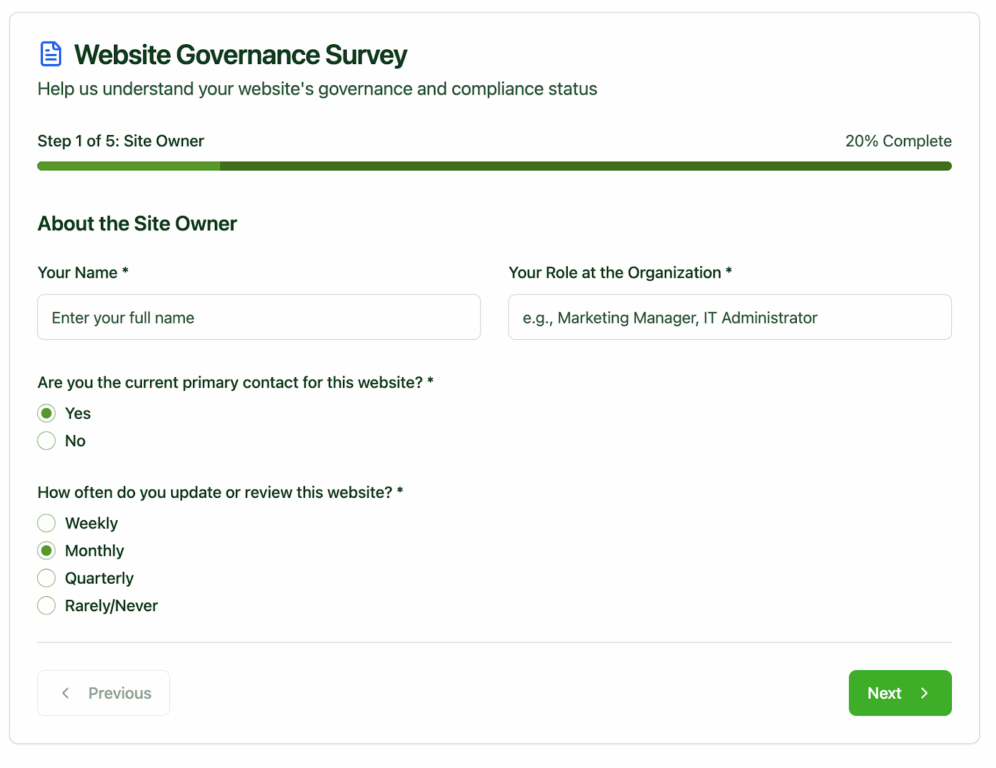Select Yes for primary contact
Viewport: 996px width, 768px height.
(x=47, y=413)
